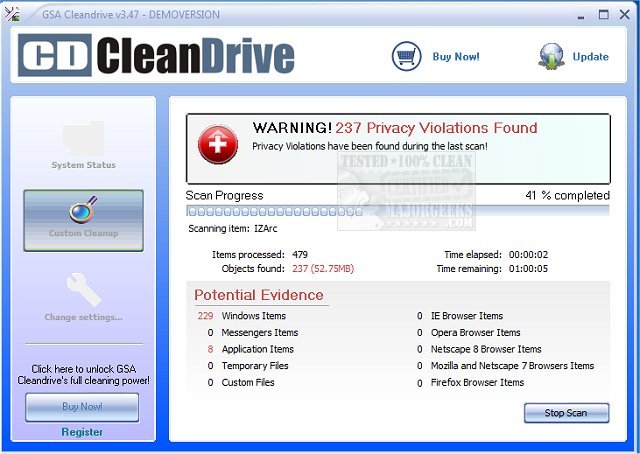
Task: Open the Register link
Action: 82,432
